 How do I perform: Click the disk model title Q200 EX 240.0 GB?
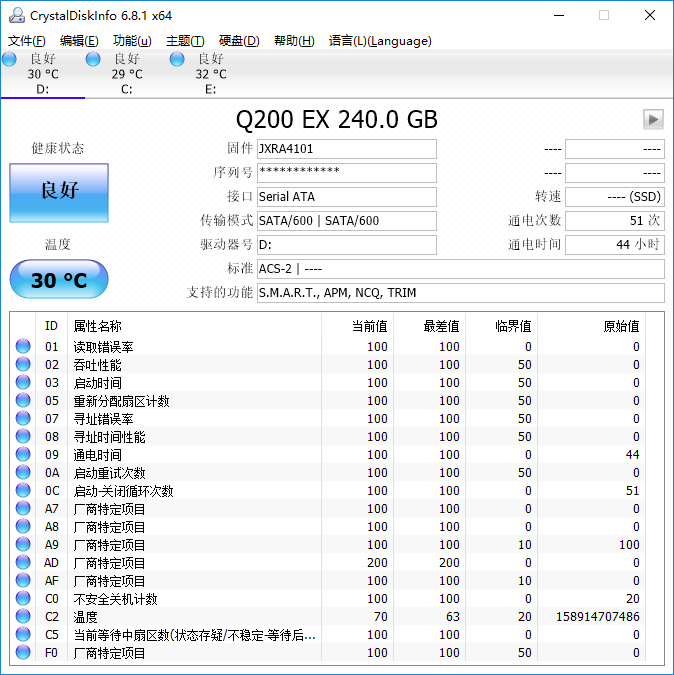pos(337,119)
